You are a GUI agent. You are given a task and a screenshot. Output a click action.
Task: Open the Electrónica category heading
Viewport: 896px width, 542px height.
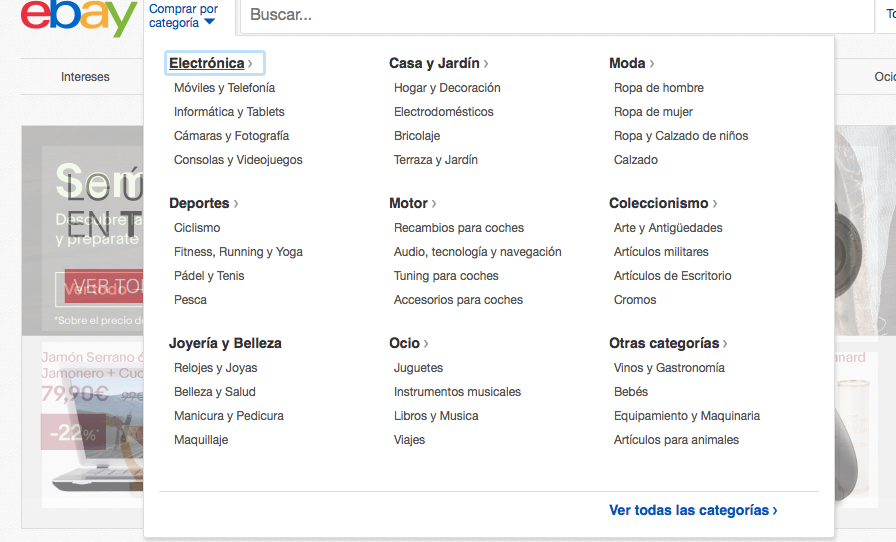(x=211, y=63)
